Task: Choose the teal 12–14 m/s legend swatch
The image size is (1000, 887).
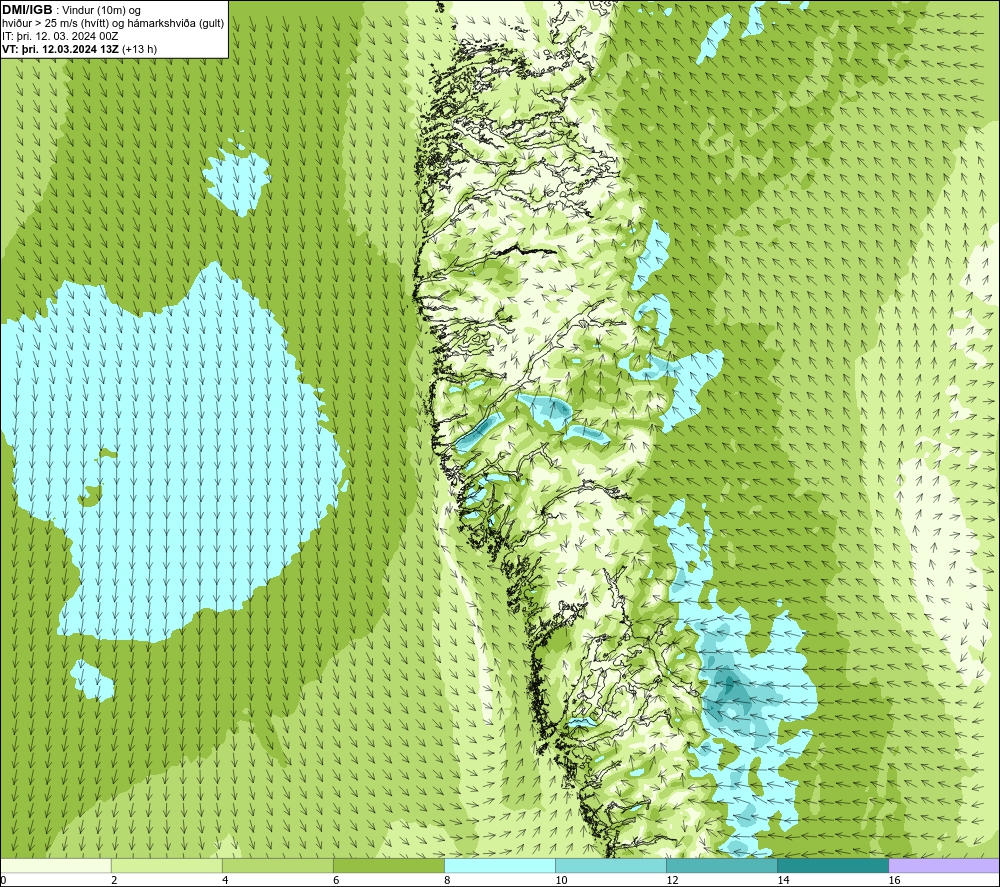Action: [x=722, y=866]
